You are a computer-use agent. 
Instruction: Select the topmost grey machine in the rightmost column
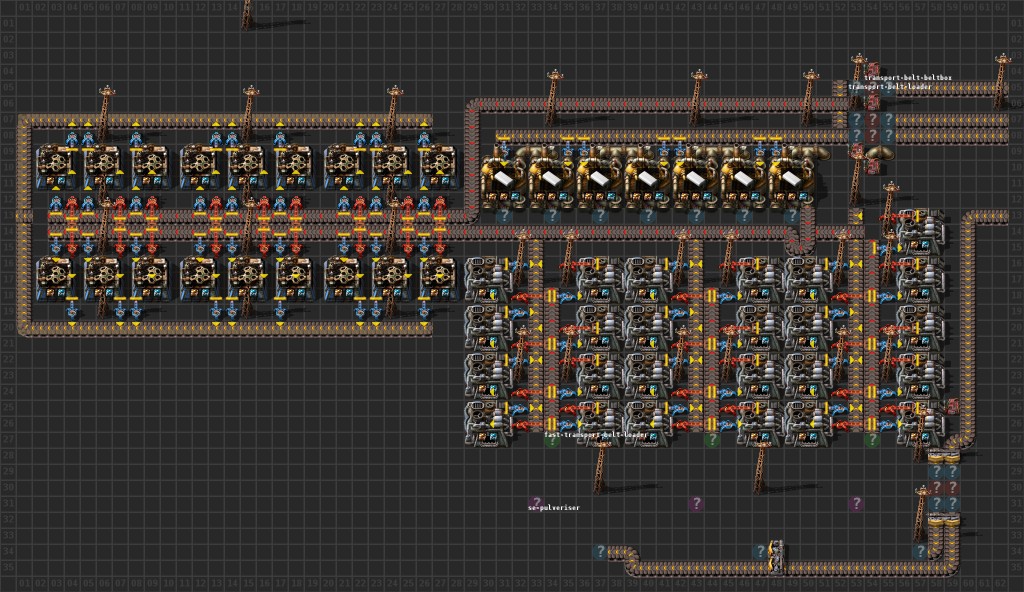(x=920, y=231)
